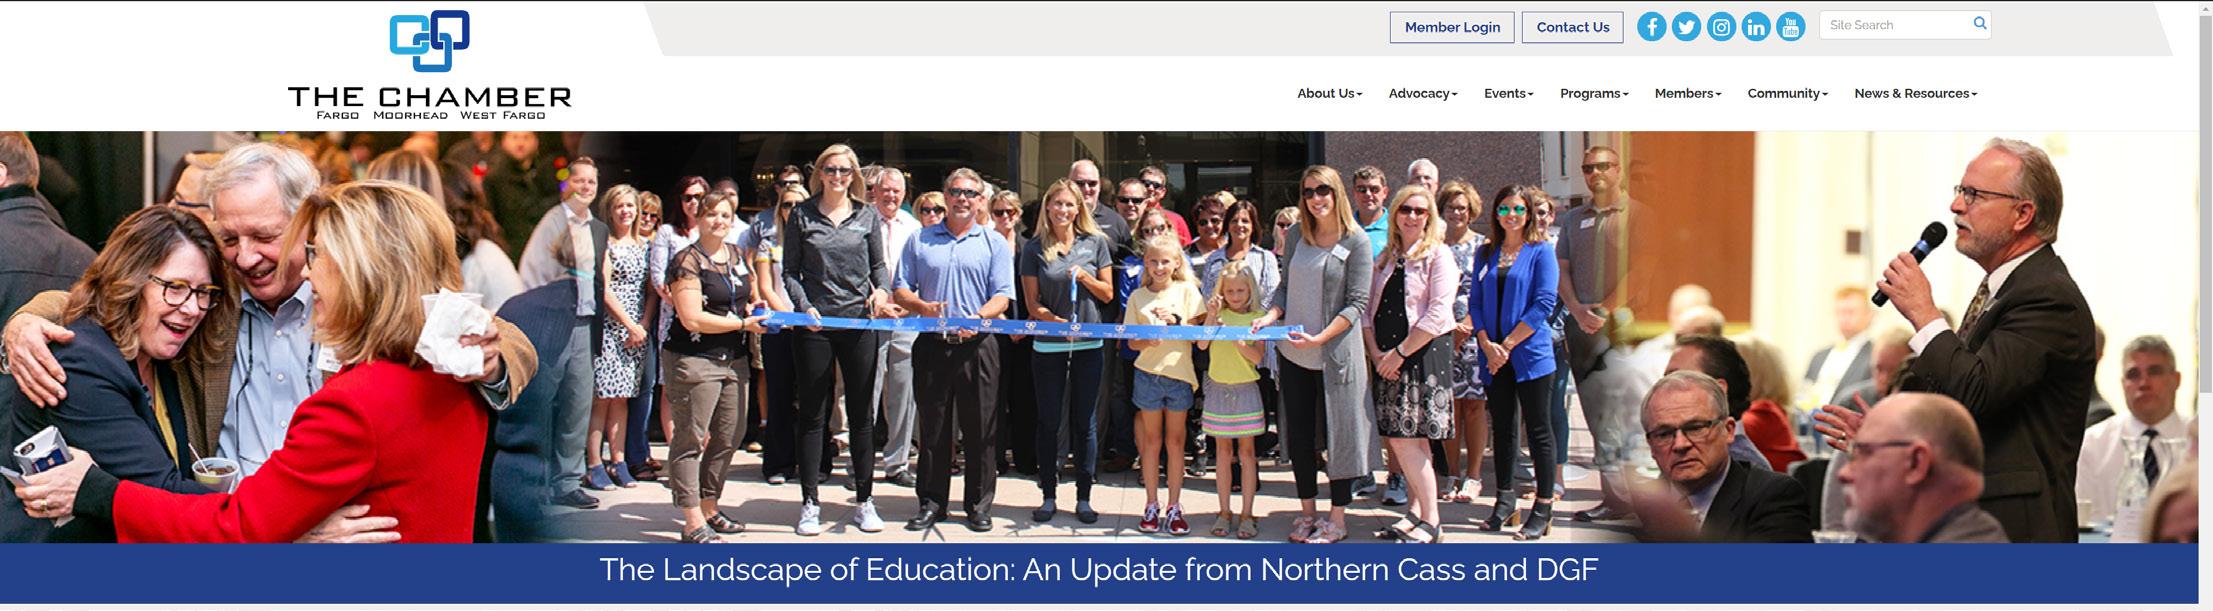The width and height of the screenshot is (2213, 611).
Task: Open the Twitter social icon
Action: (x=1686, y=27)
